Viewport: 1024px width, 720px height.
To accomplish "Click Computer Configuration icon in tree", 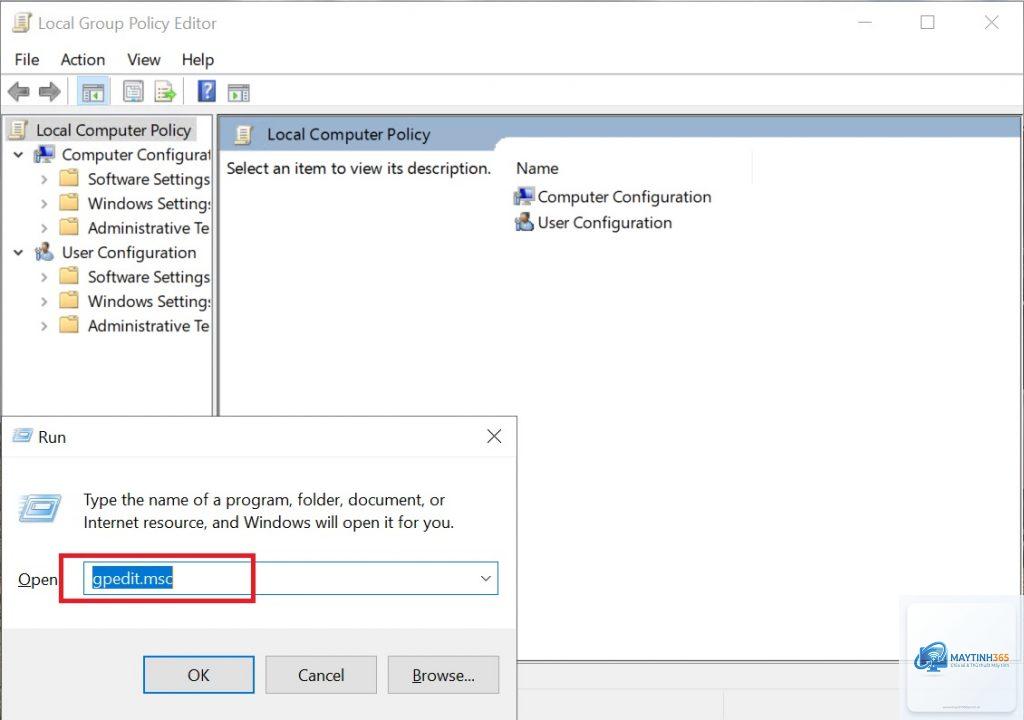I will (44, 155).
